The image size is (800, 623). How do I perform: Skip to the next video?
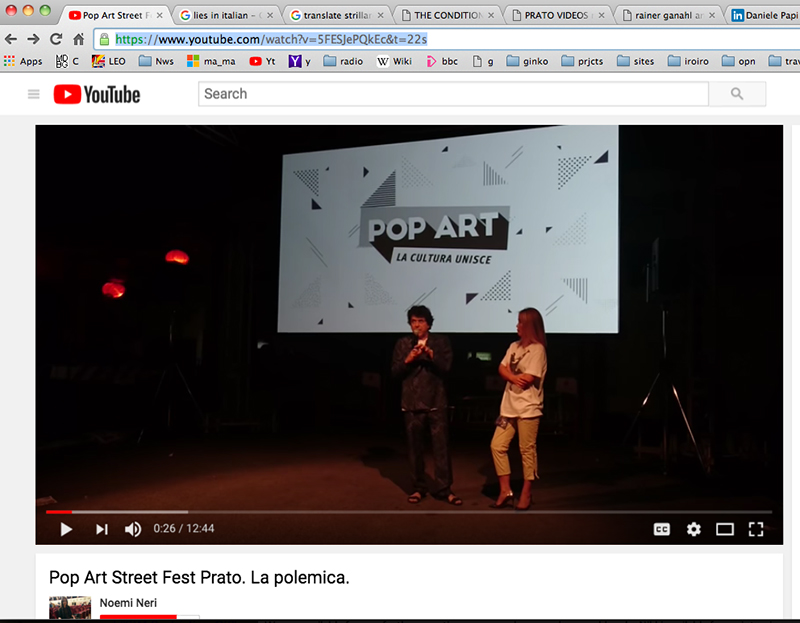pyautogui.click(x=101, y=529)
